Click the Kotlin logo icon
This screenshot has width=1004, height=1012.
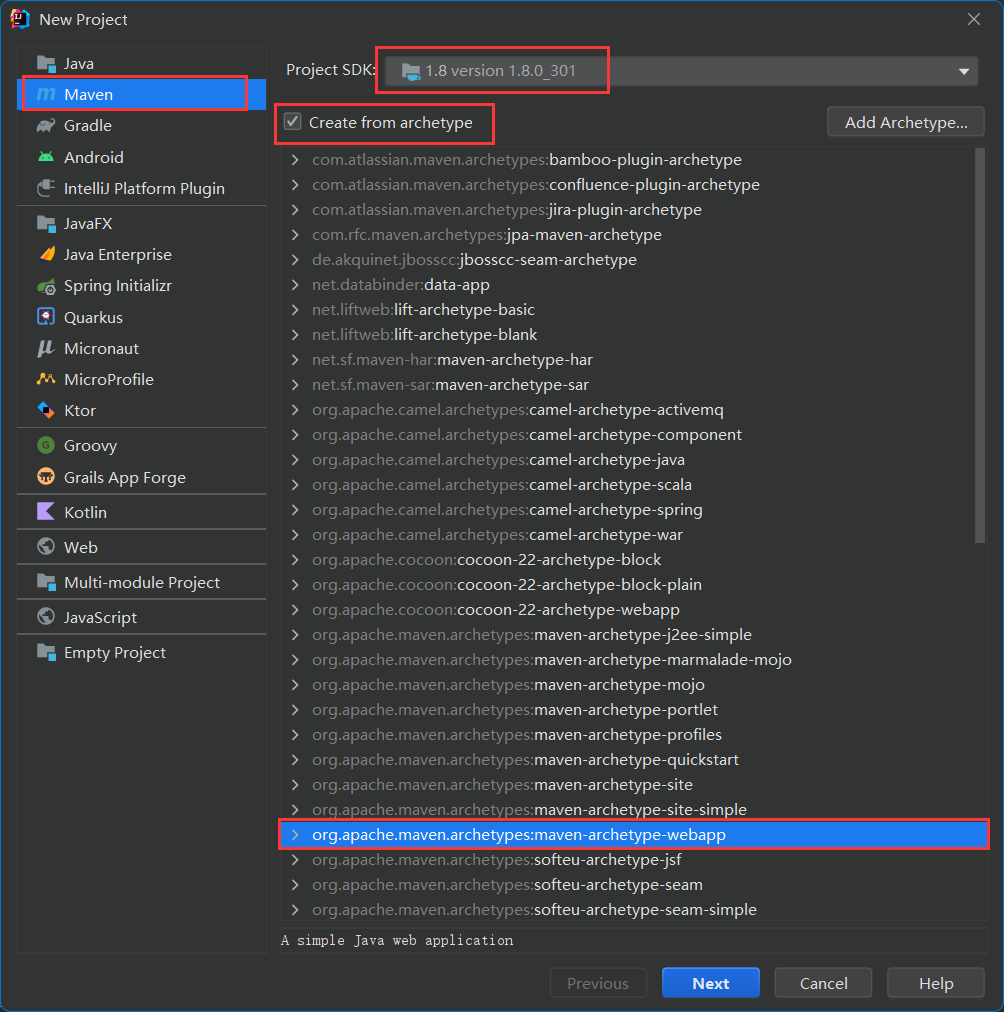(46, 512)
